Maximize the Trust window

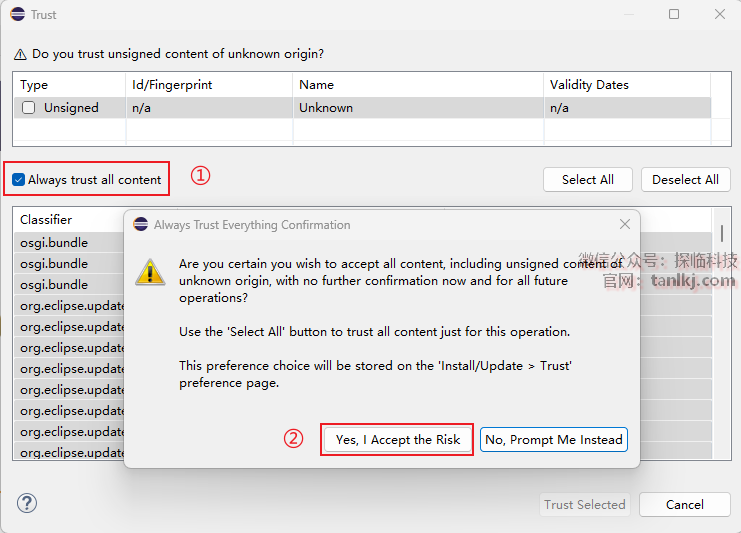[674, 15]
